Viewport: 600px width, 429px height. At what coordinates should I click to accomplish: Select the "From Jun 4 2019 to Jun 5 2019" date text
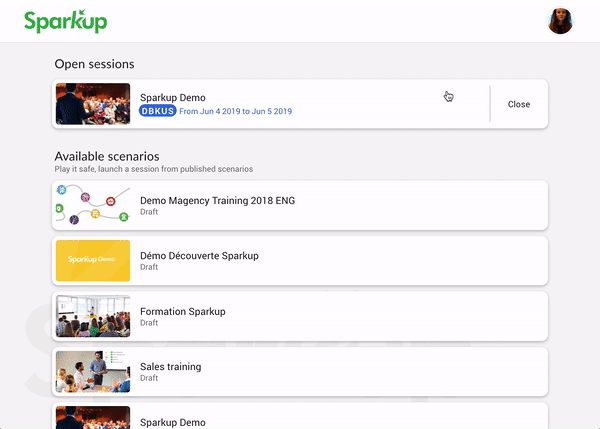236,111
